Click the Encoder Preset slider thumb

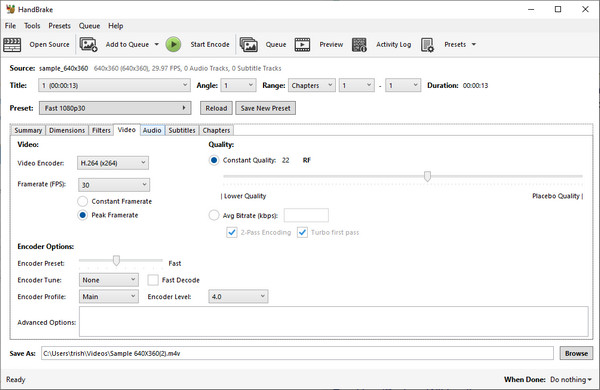(116, 260)
